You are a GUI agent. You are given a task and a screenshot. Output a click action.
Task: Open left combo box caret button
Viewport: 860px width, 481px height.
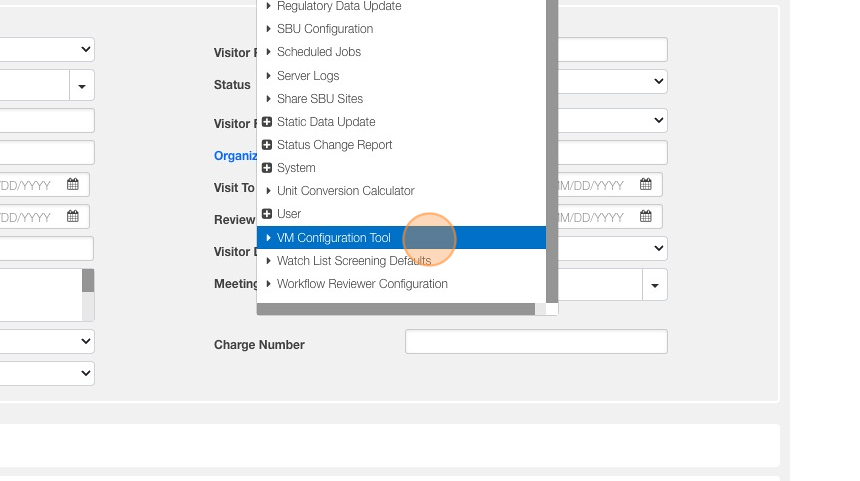pyautogui.click(x=82, y=86)
